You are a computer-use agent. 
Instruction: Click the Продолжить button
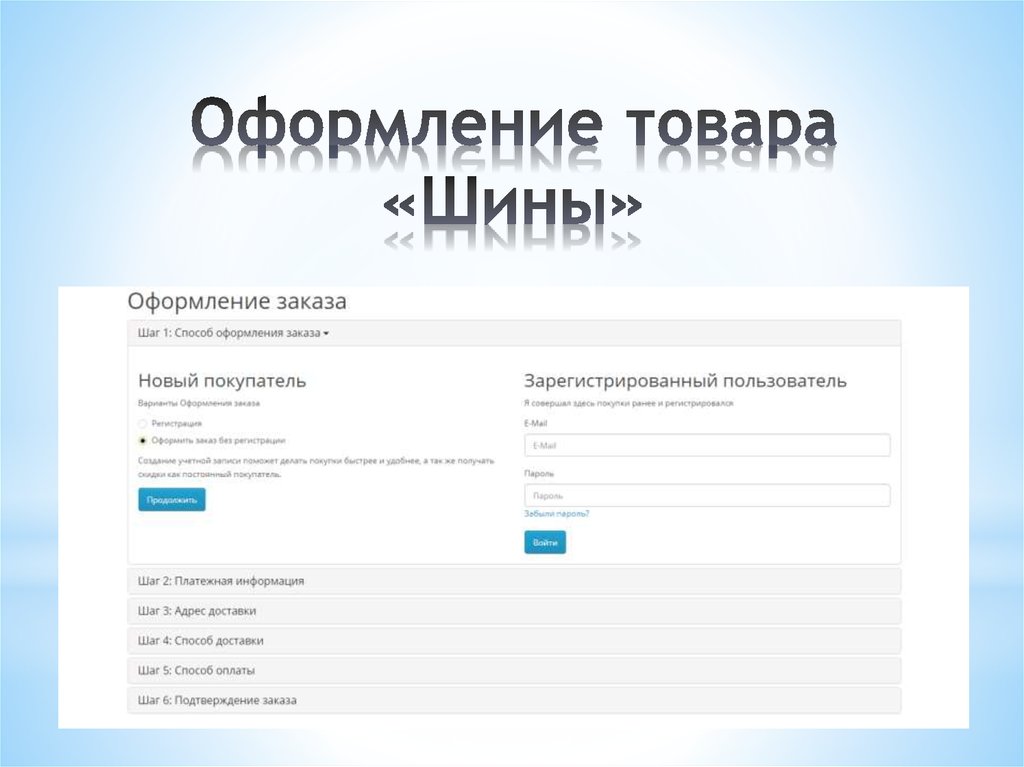point(171,499)
